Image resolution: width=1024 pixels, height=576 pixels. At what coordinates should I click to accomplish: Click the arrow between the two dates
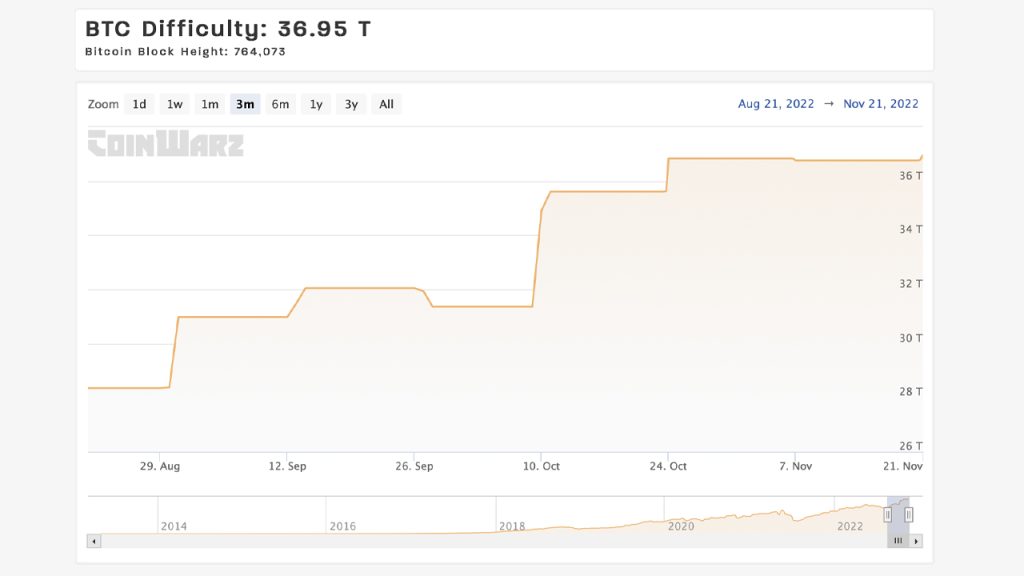[x=830, y=103]
